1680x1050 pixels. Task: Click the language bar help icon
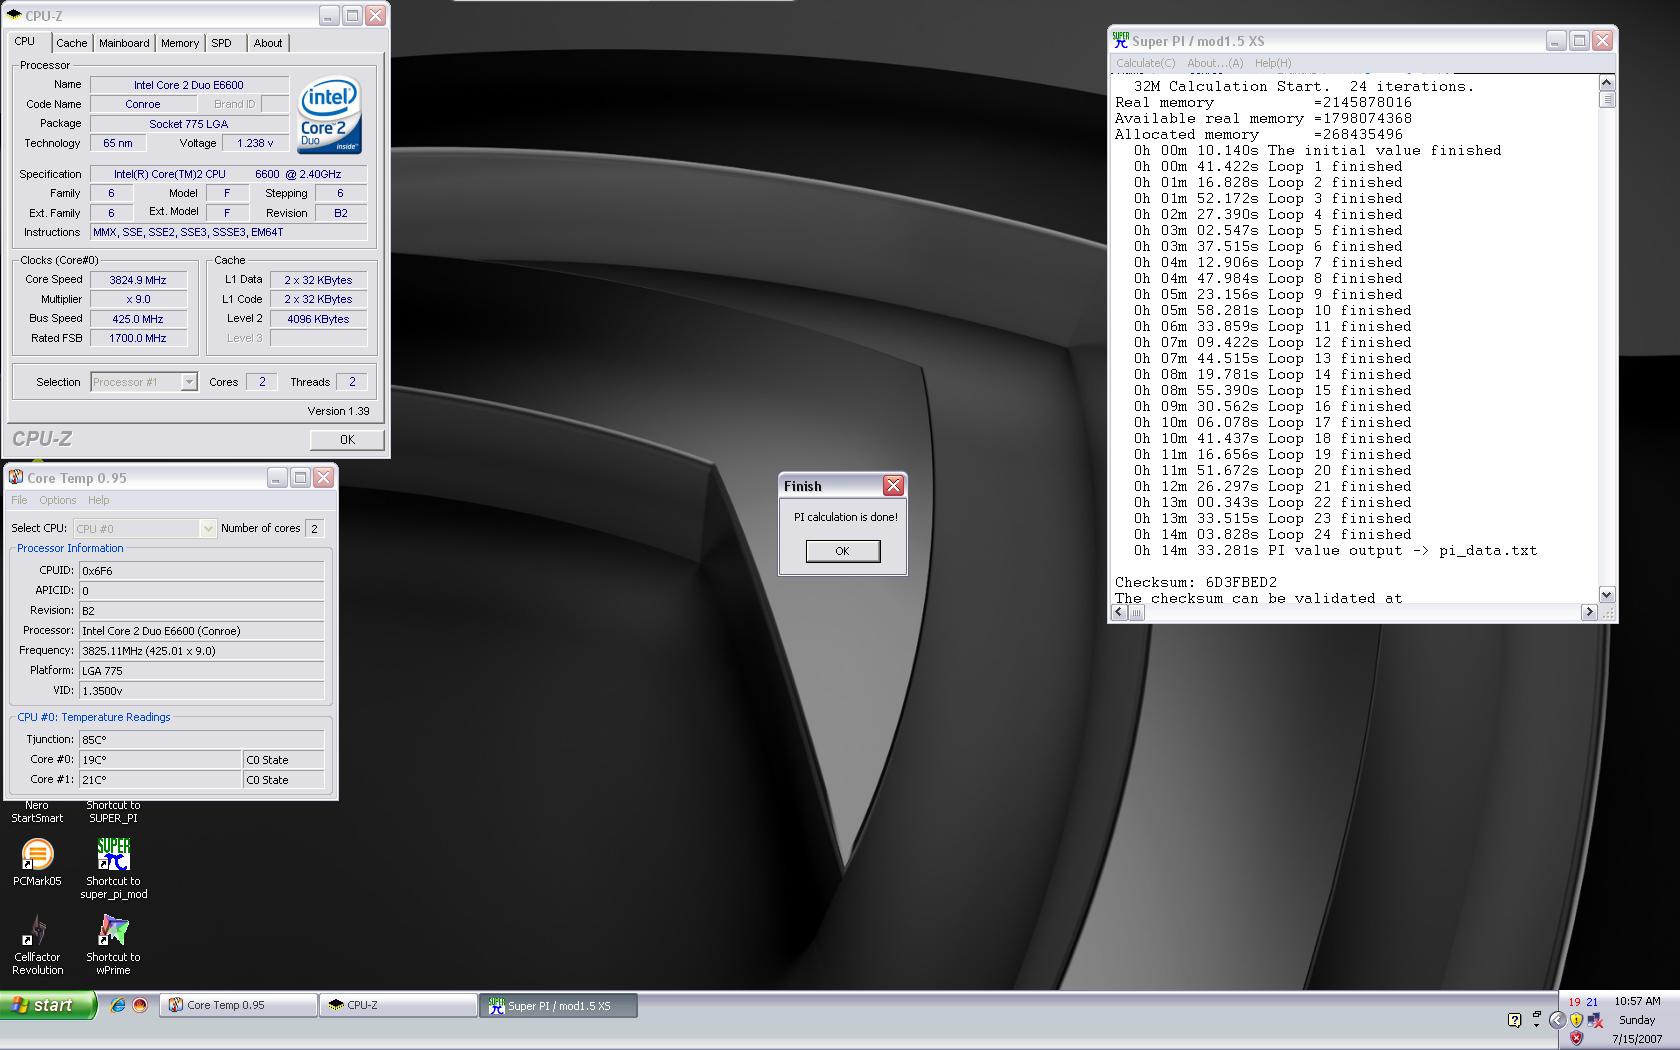coord(1514,1020)
